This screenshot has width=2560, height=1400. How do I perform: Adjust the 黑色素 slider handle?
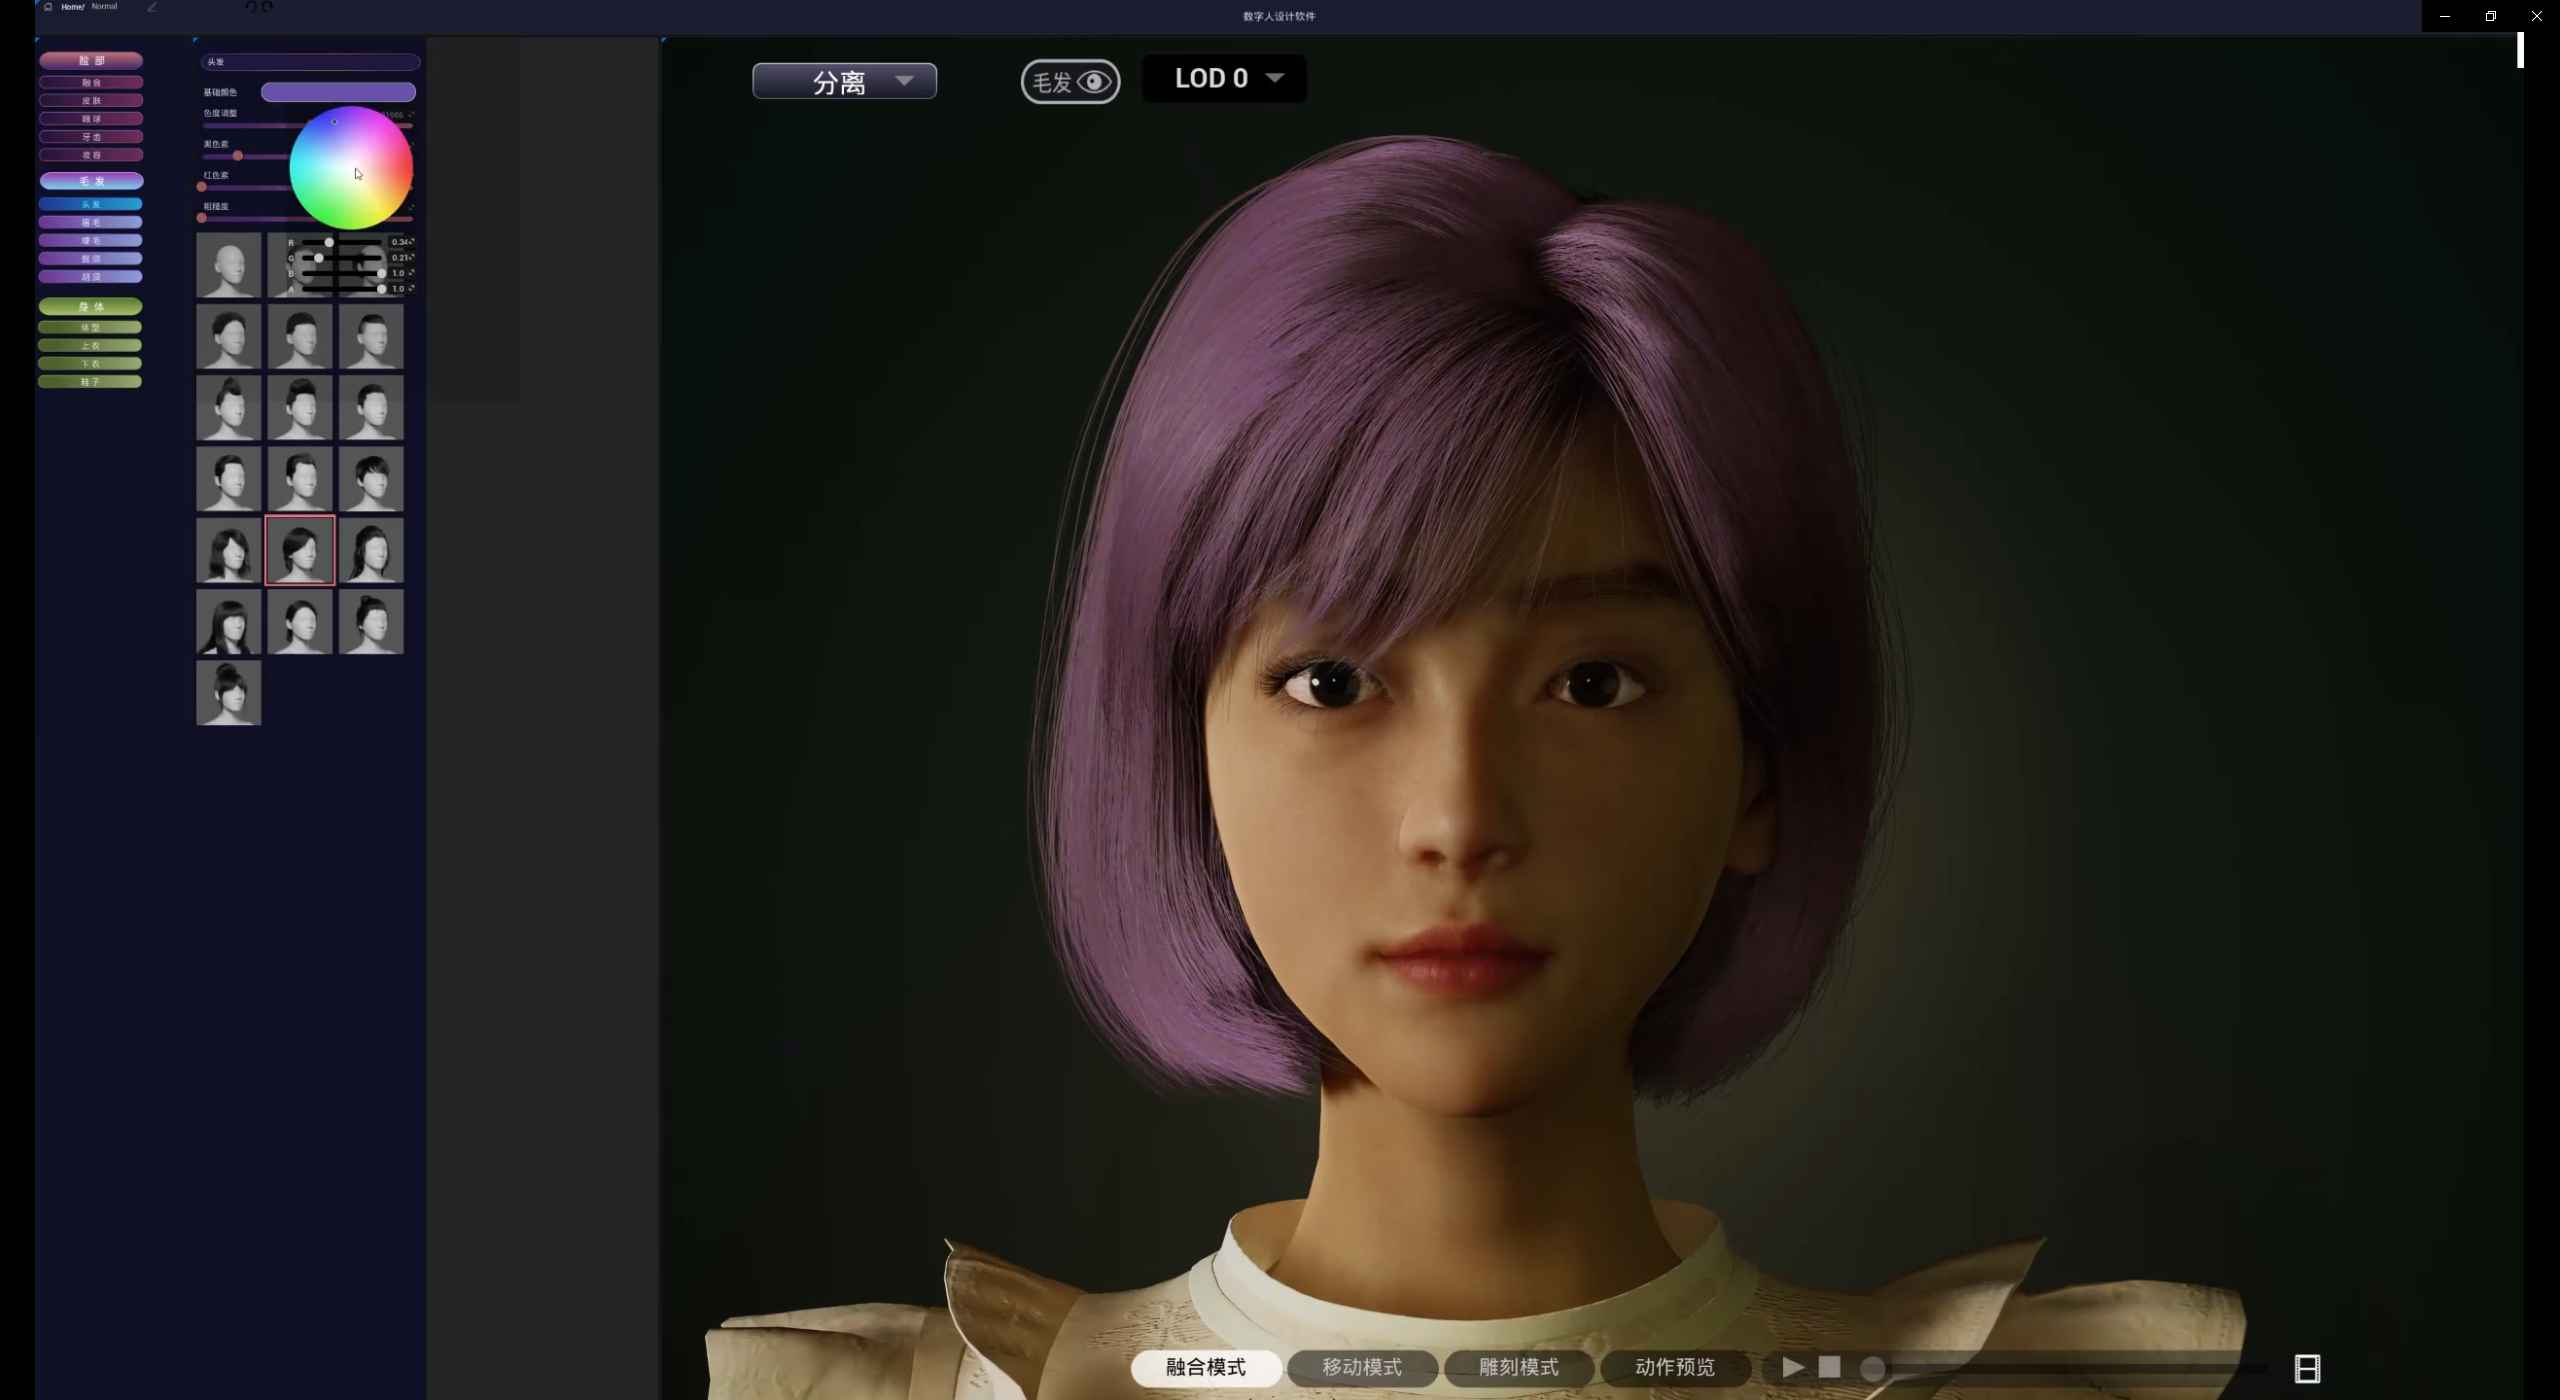point(237,156)
